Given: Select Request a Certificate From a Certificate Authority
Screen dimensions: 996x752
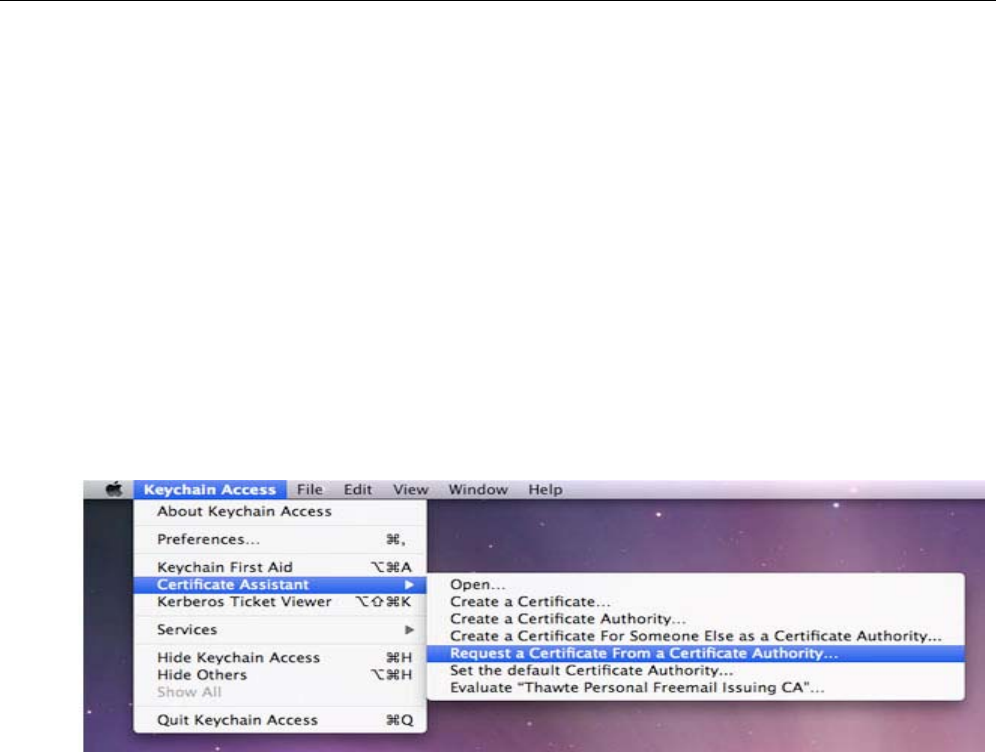Looking at the screenshot, I should click(696, 653).
